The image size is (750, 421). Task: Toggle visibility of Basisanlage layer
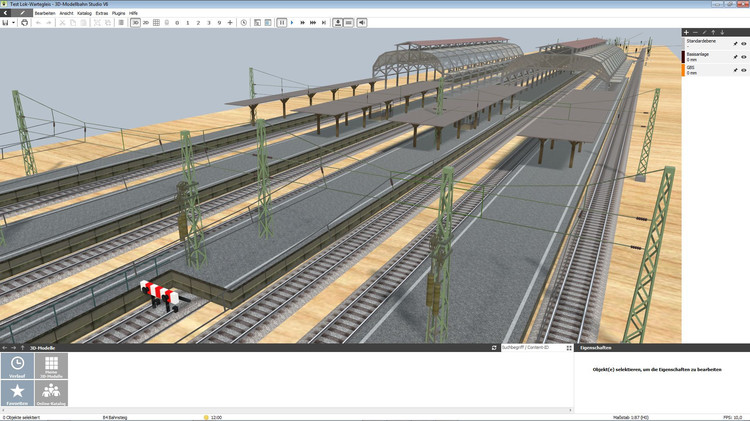(x=744, y=57)
